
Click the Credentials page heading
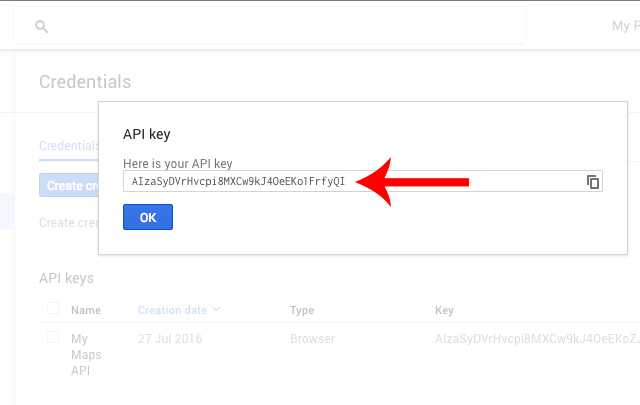(x=85, y=82)
